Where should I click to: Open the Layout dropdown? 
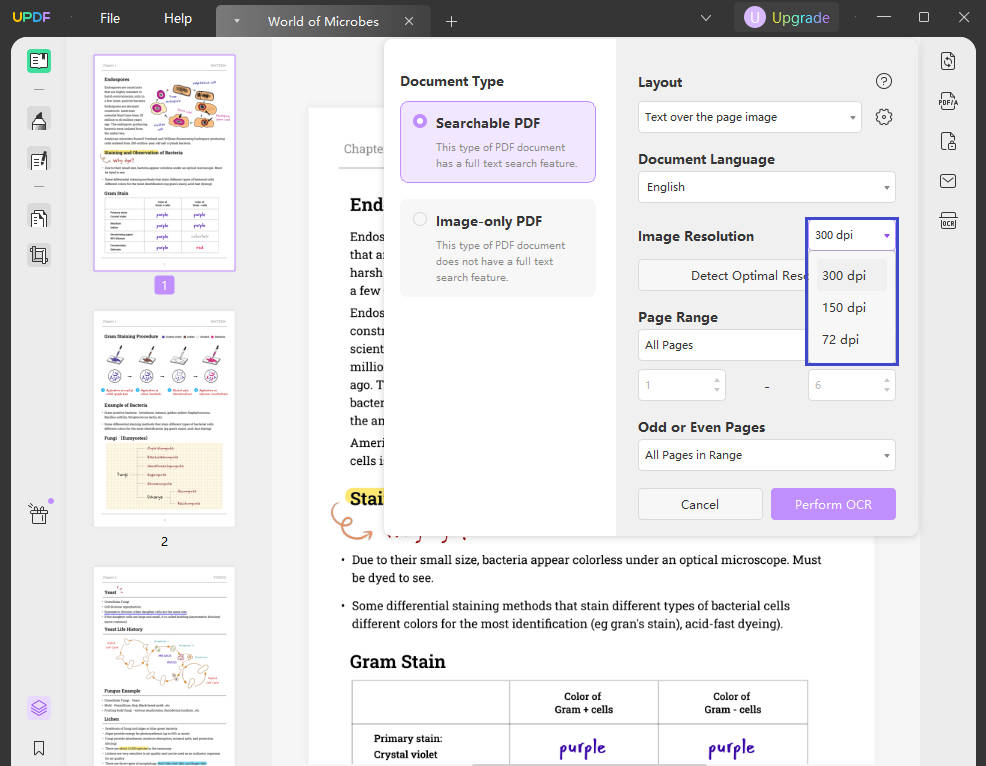tap(748, 116)
